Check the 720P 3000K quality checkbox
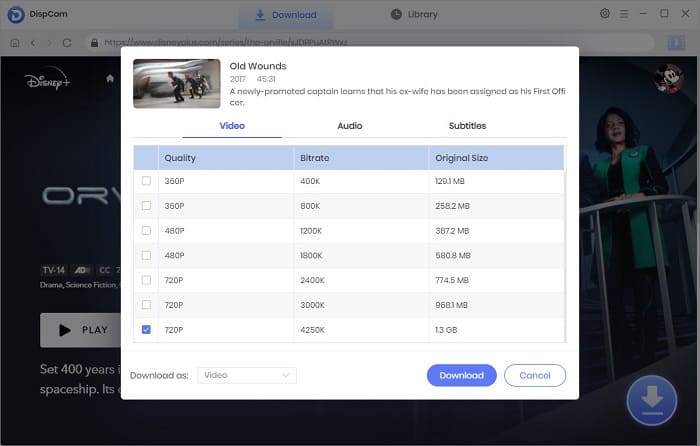The width and height of the screenshot is (700, 446). [x=146, y=305]
